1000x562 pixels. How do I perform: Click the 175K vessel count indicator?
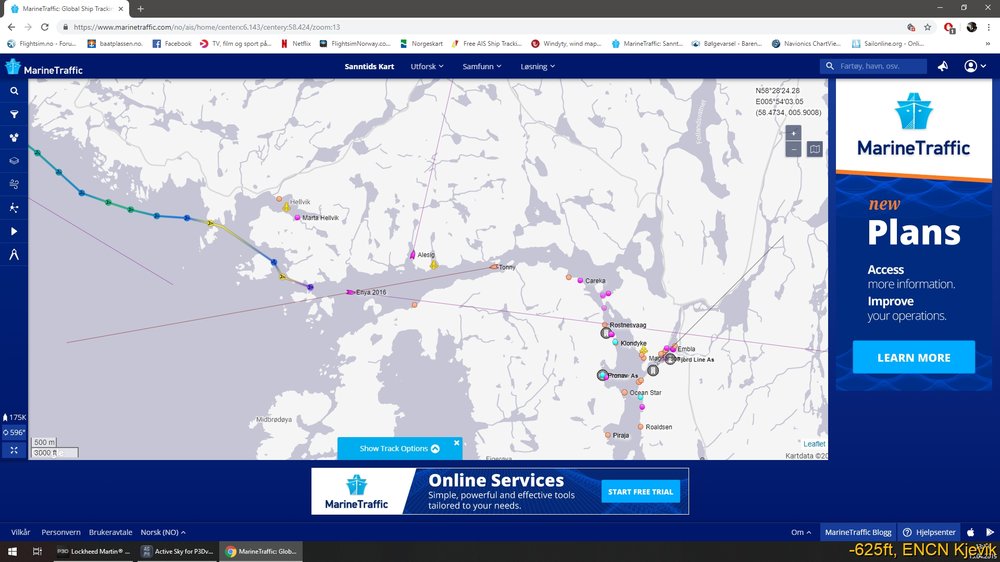point(14,417)
